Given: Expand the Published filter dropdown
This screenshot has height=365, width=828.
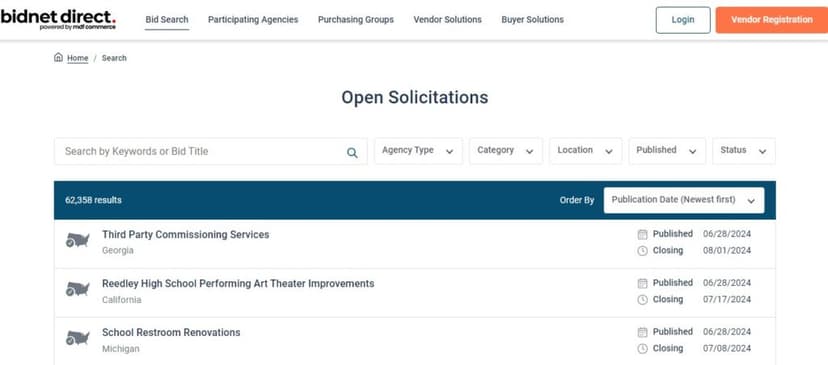Looking at the screenshot, I should click(667, 151).
